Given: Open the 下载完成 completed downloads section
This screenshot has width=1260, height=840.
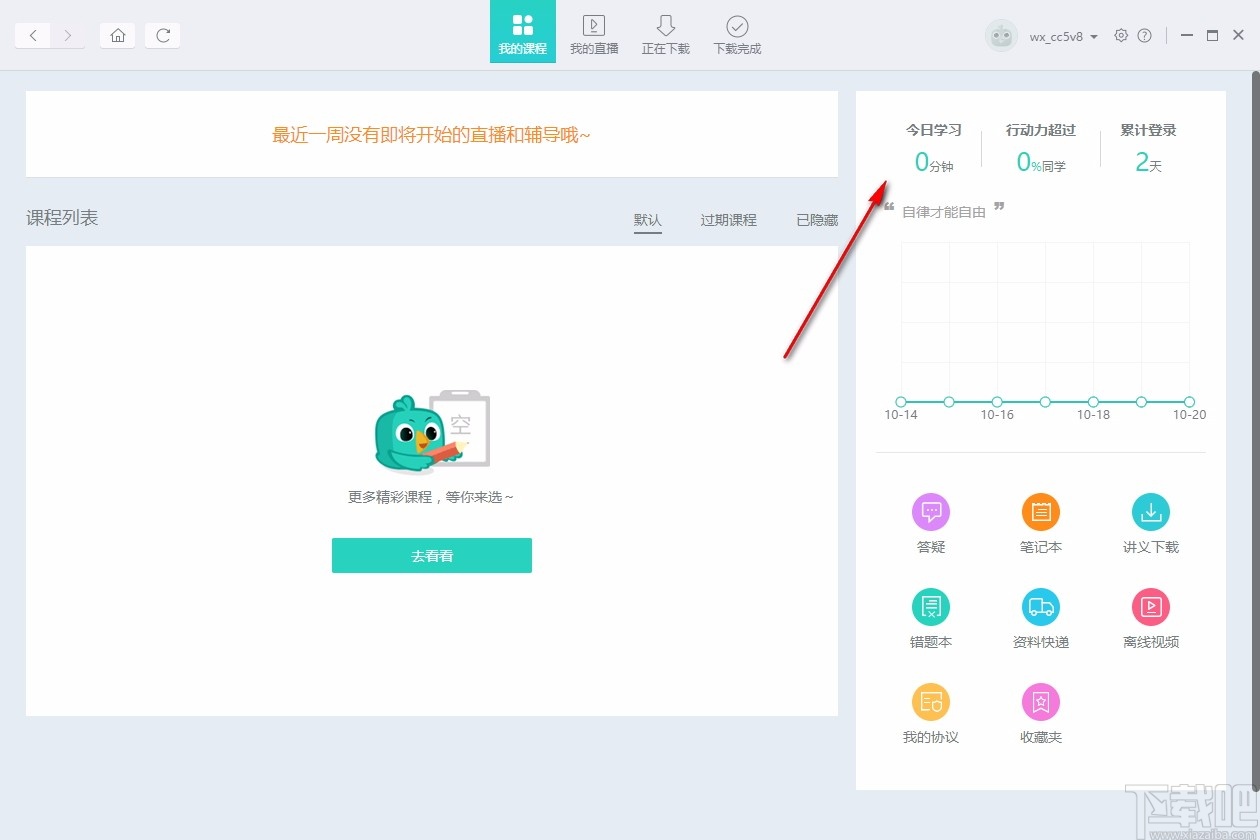Looking at the screenshot, I should point(737,32).
